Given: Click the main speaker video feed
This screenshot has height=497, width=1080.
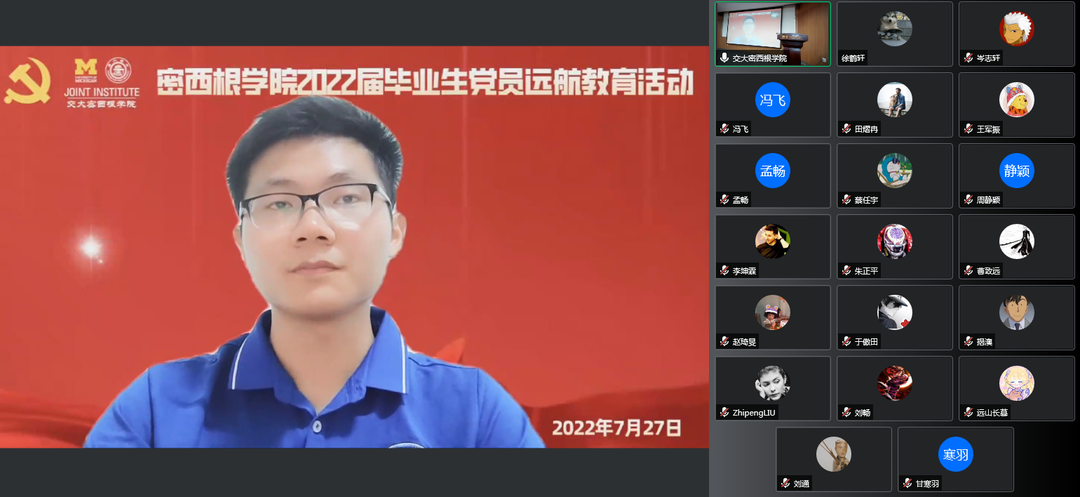Looking at the screenshot, I should [354, 246].
